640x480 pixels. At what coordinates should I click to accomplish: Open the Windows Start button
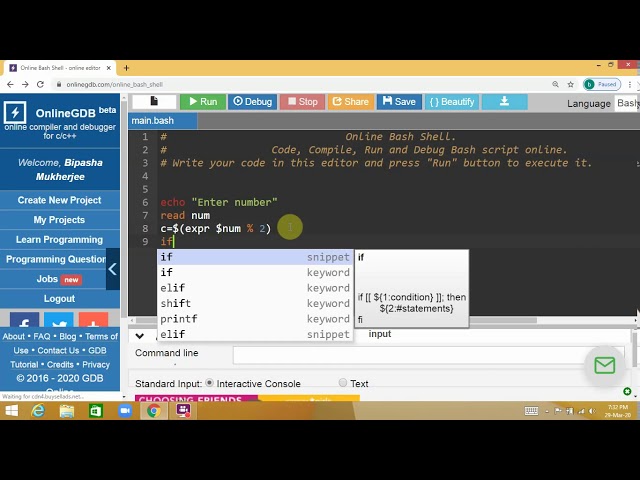point(11,411)
